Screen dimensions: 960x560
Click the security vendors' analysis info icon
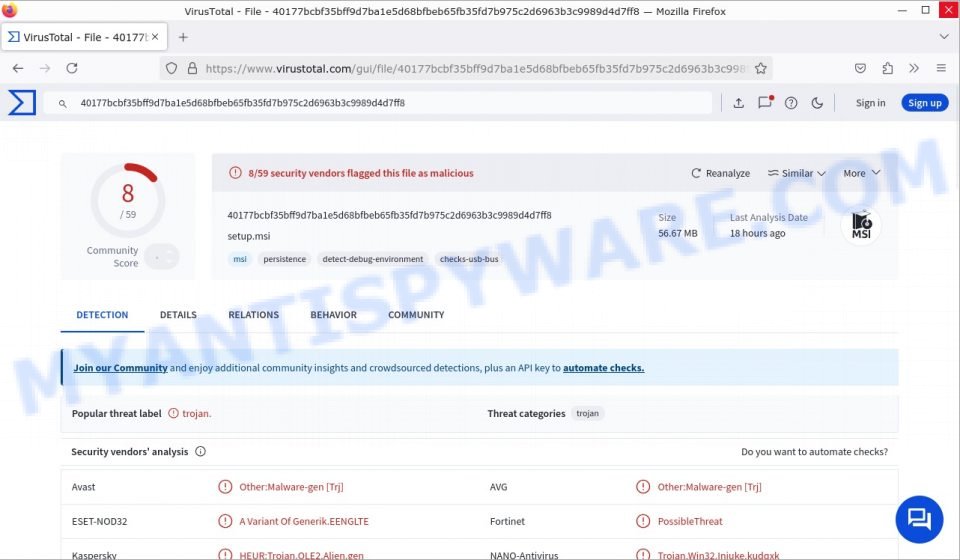[200, 451]
